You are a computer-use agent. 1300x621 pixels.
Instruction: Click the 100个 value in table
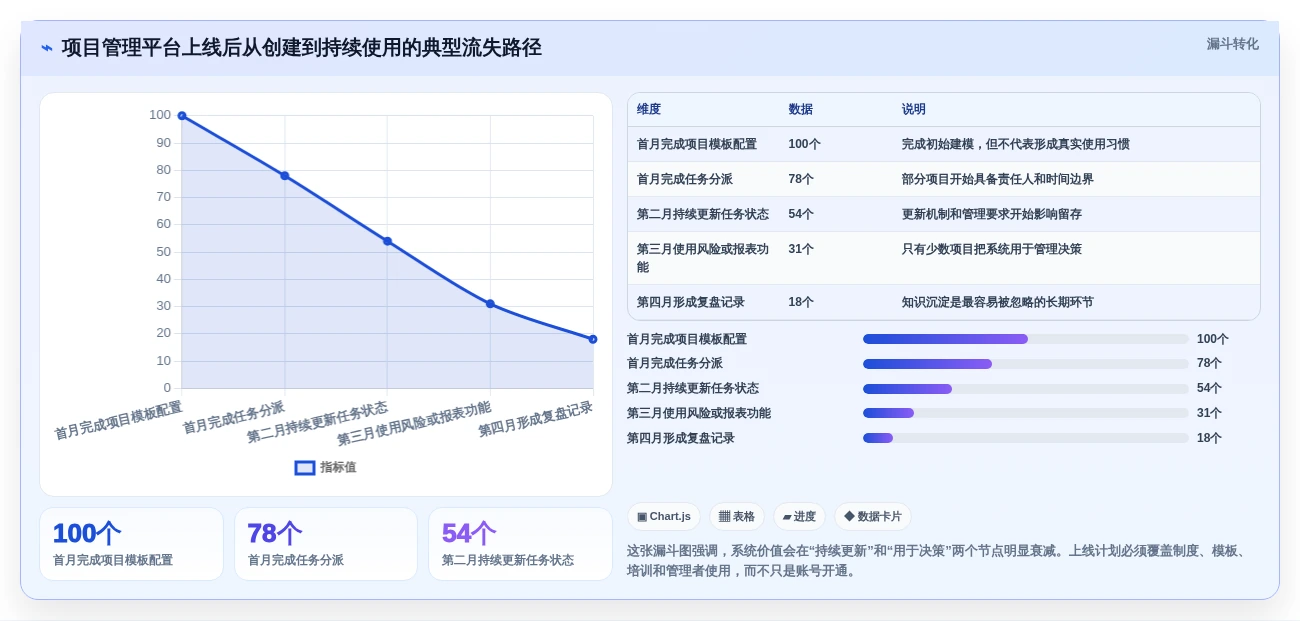pyautogui.click(x=804, y=144)
